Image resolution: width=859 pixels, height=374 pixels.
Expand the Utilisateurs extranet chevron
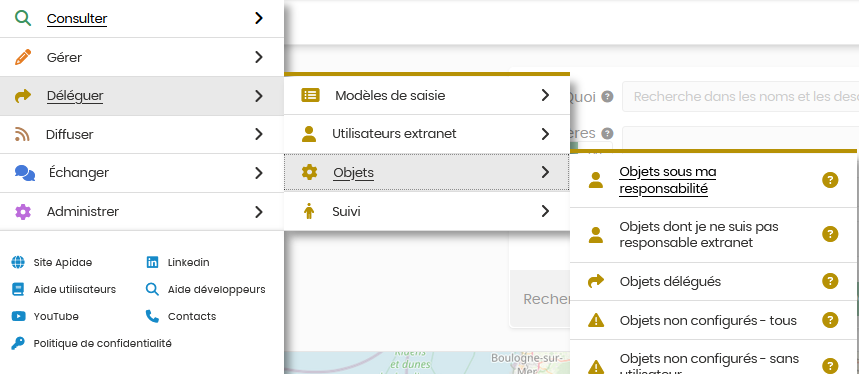545,134
